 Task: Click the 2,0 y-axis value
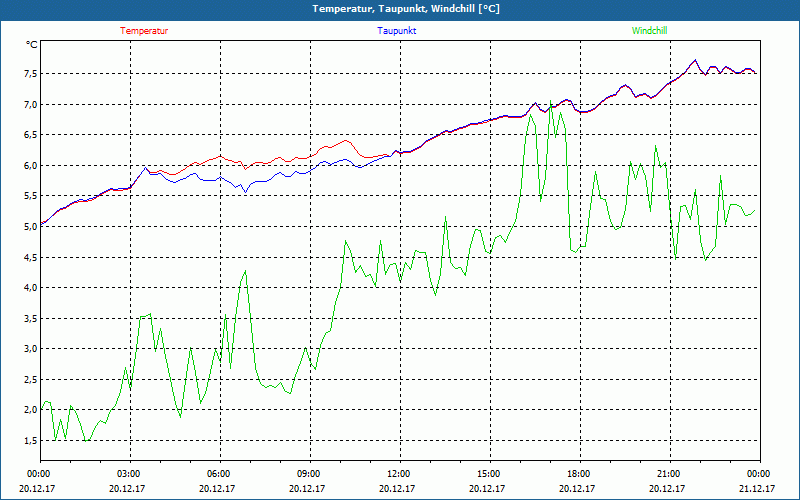coord(31,410)
